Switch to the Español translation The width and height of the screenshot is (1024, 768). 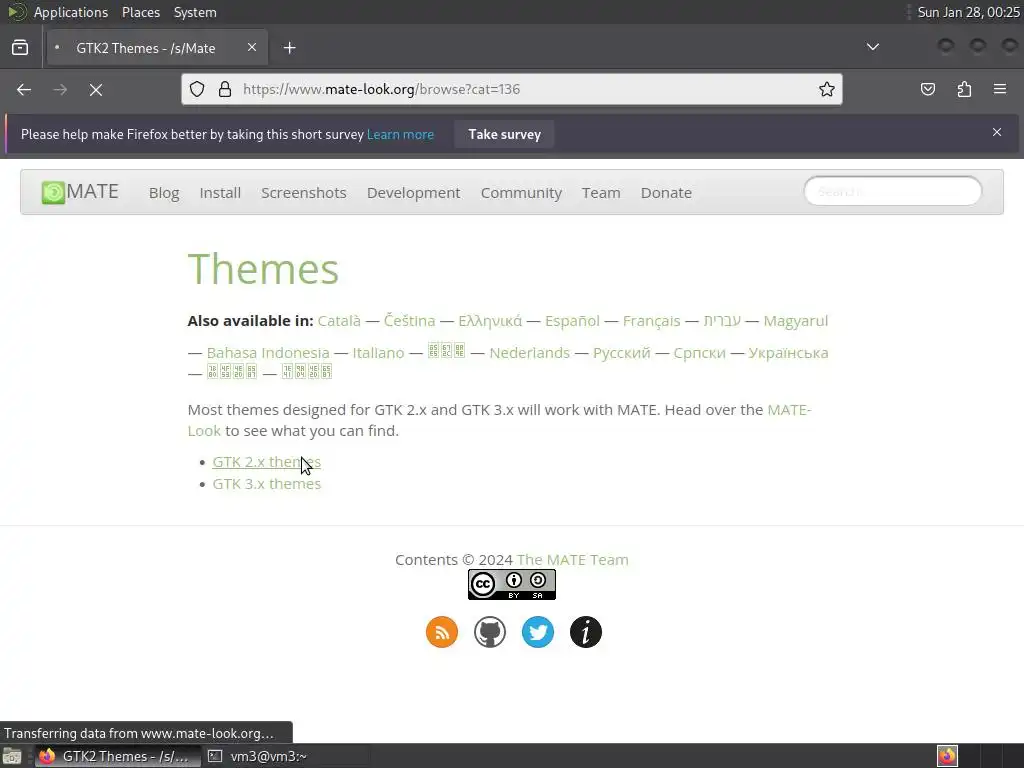point(572,321)
